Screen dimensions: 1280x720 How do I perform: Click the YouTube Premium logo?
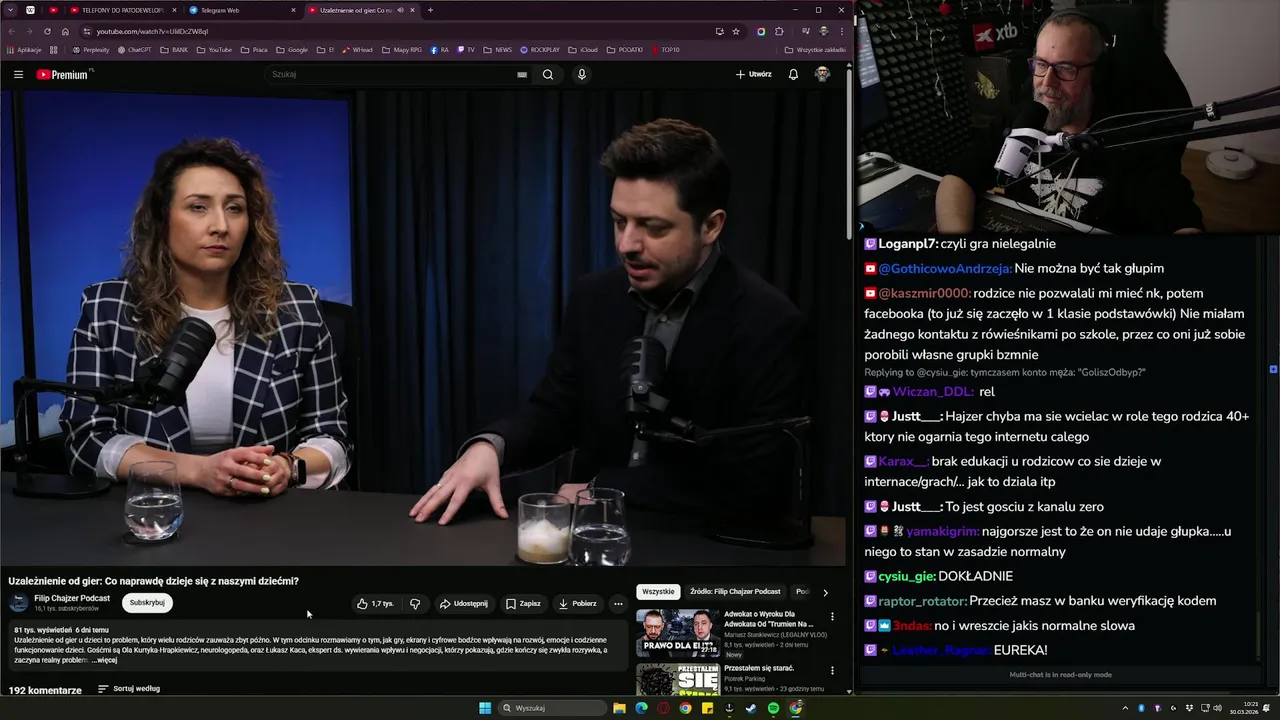point(62,74)
